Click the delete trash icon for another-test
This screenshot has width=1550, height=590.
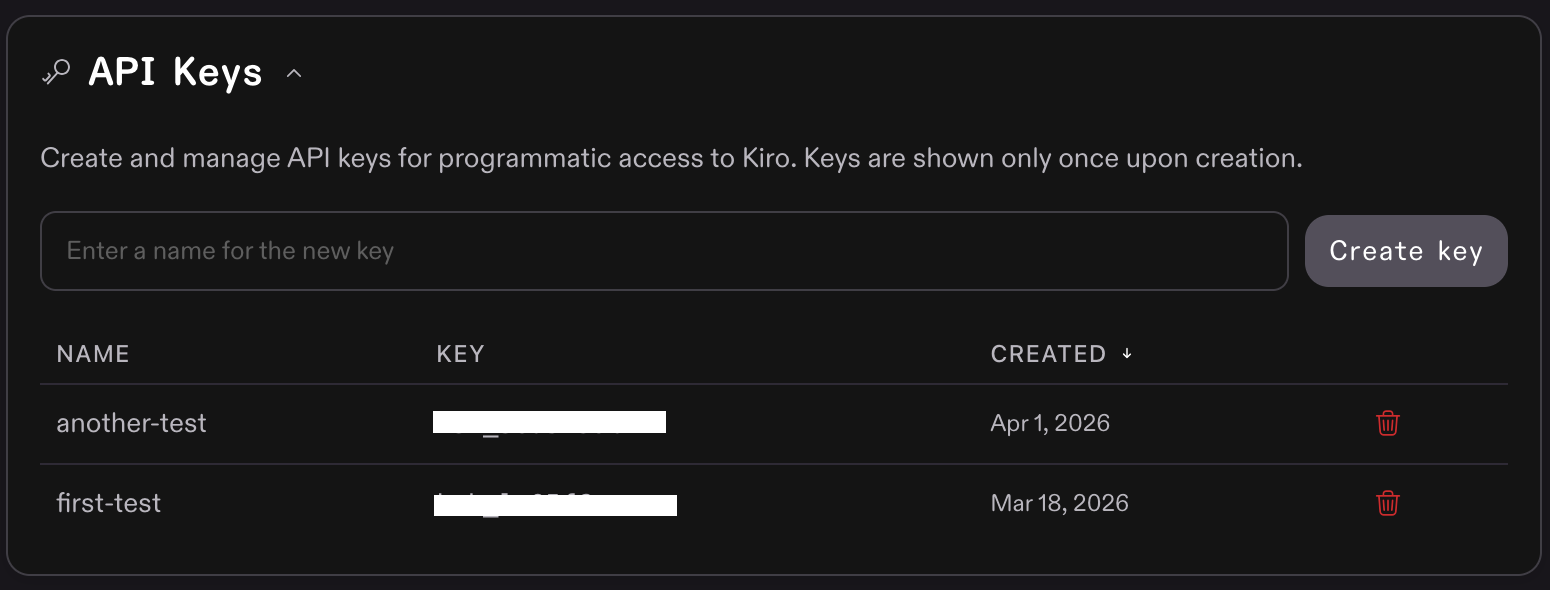(1388, 423)
